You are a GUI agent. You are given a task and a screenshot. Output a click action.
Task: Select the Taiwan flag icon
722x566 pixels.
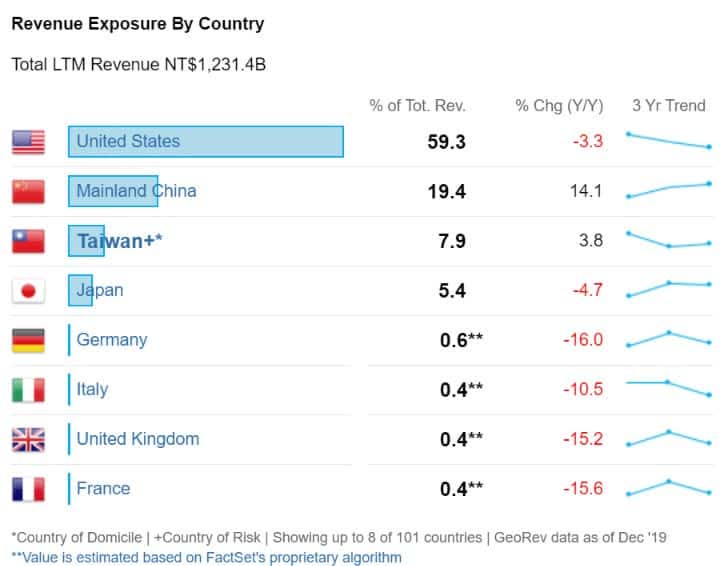point(28,241)
